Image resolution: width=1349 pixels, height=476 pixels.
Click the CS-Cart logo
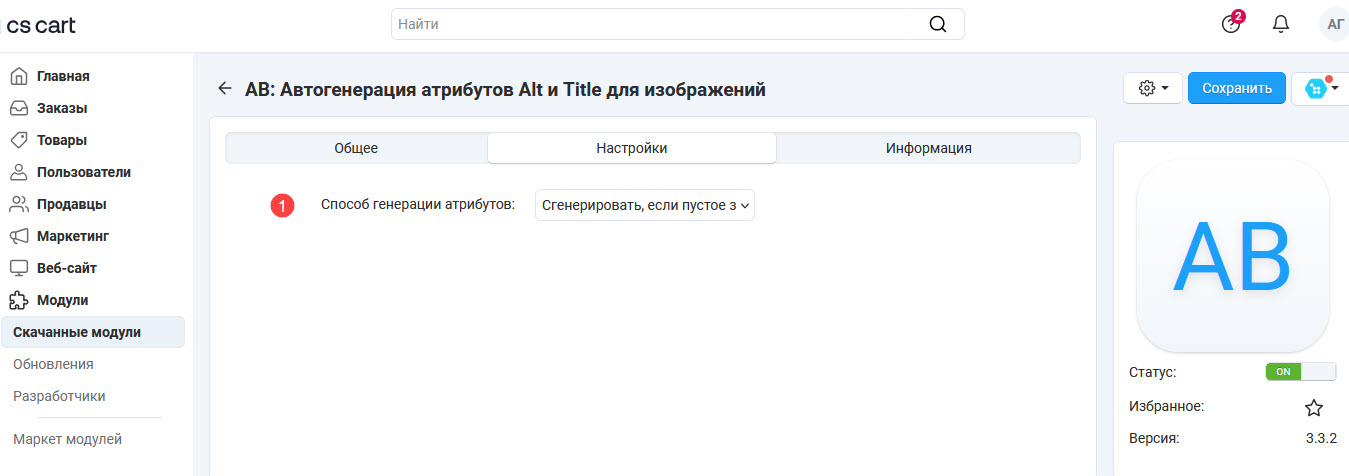tap(41, 25)
